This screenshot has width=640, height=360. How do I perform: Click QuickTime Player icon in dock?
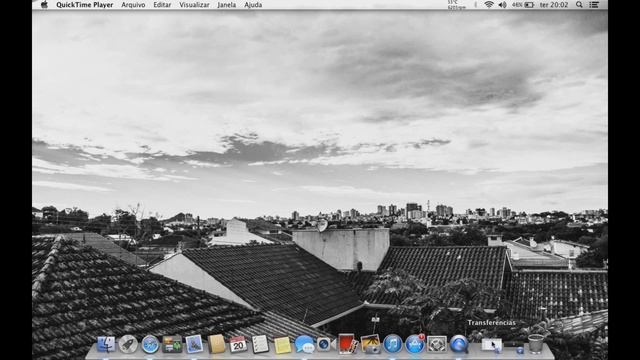click(459, 344)
